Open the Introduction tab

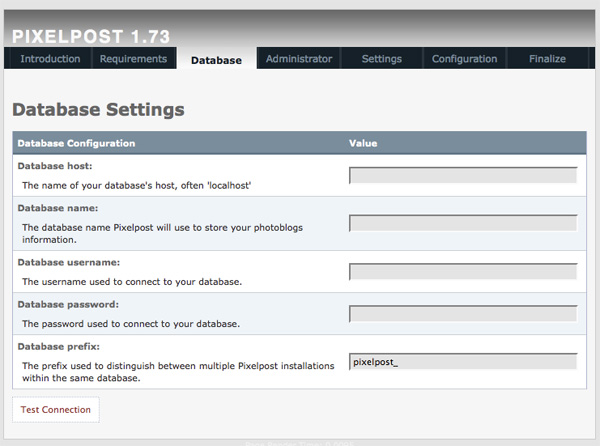50,59
